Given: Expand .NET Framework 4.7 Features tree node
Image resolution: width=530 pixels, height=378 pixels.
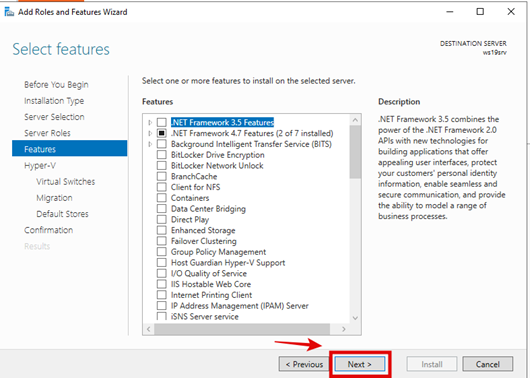Looking at the screenshot, I should (150, 133).
